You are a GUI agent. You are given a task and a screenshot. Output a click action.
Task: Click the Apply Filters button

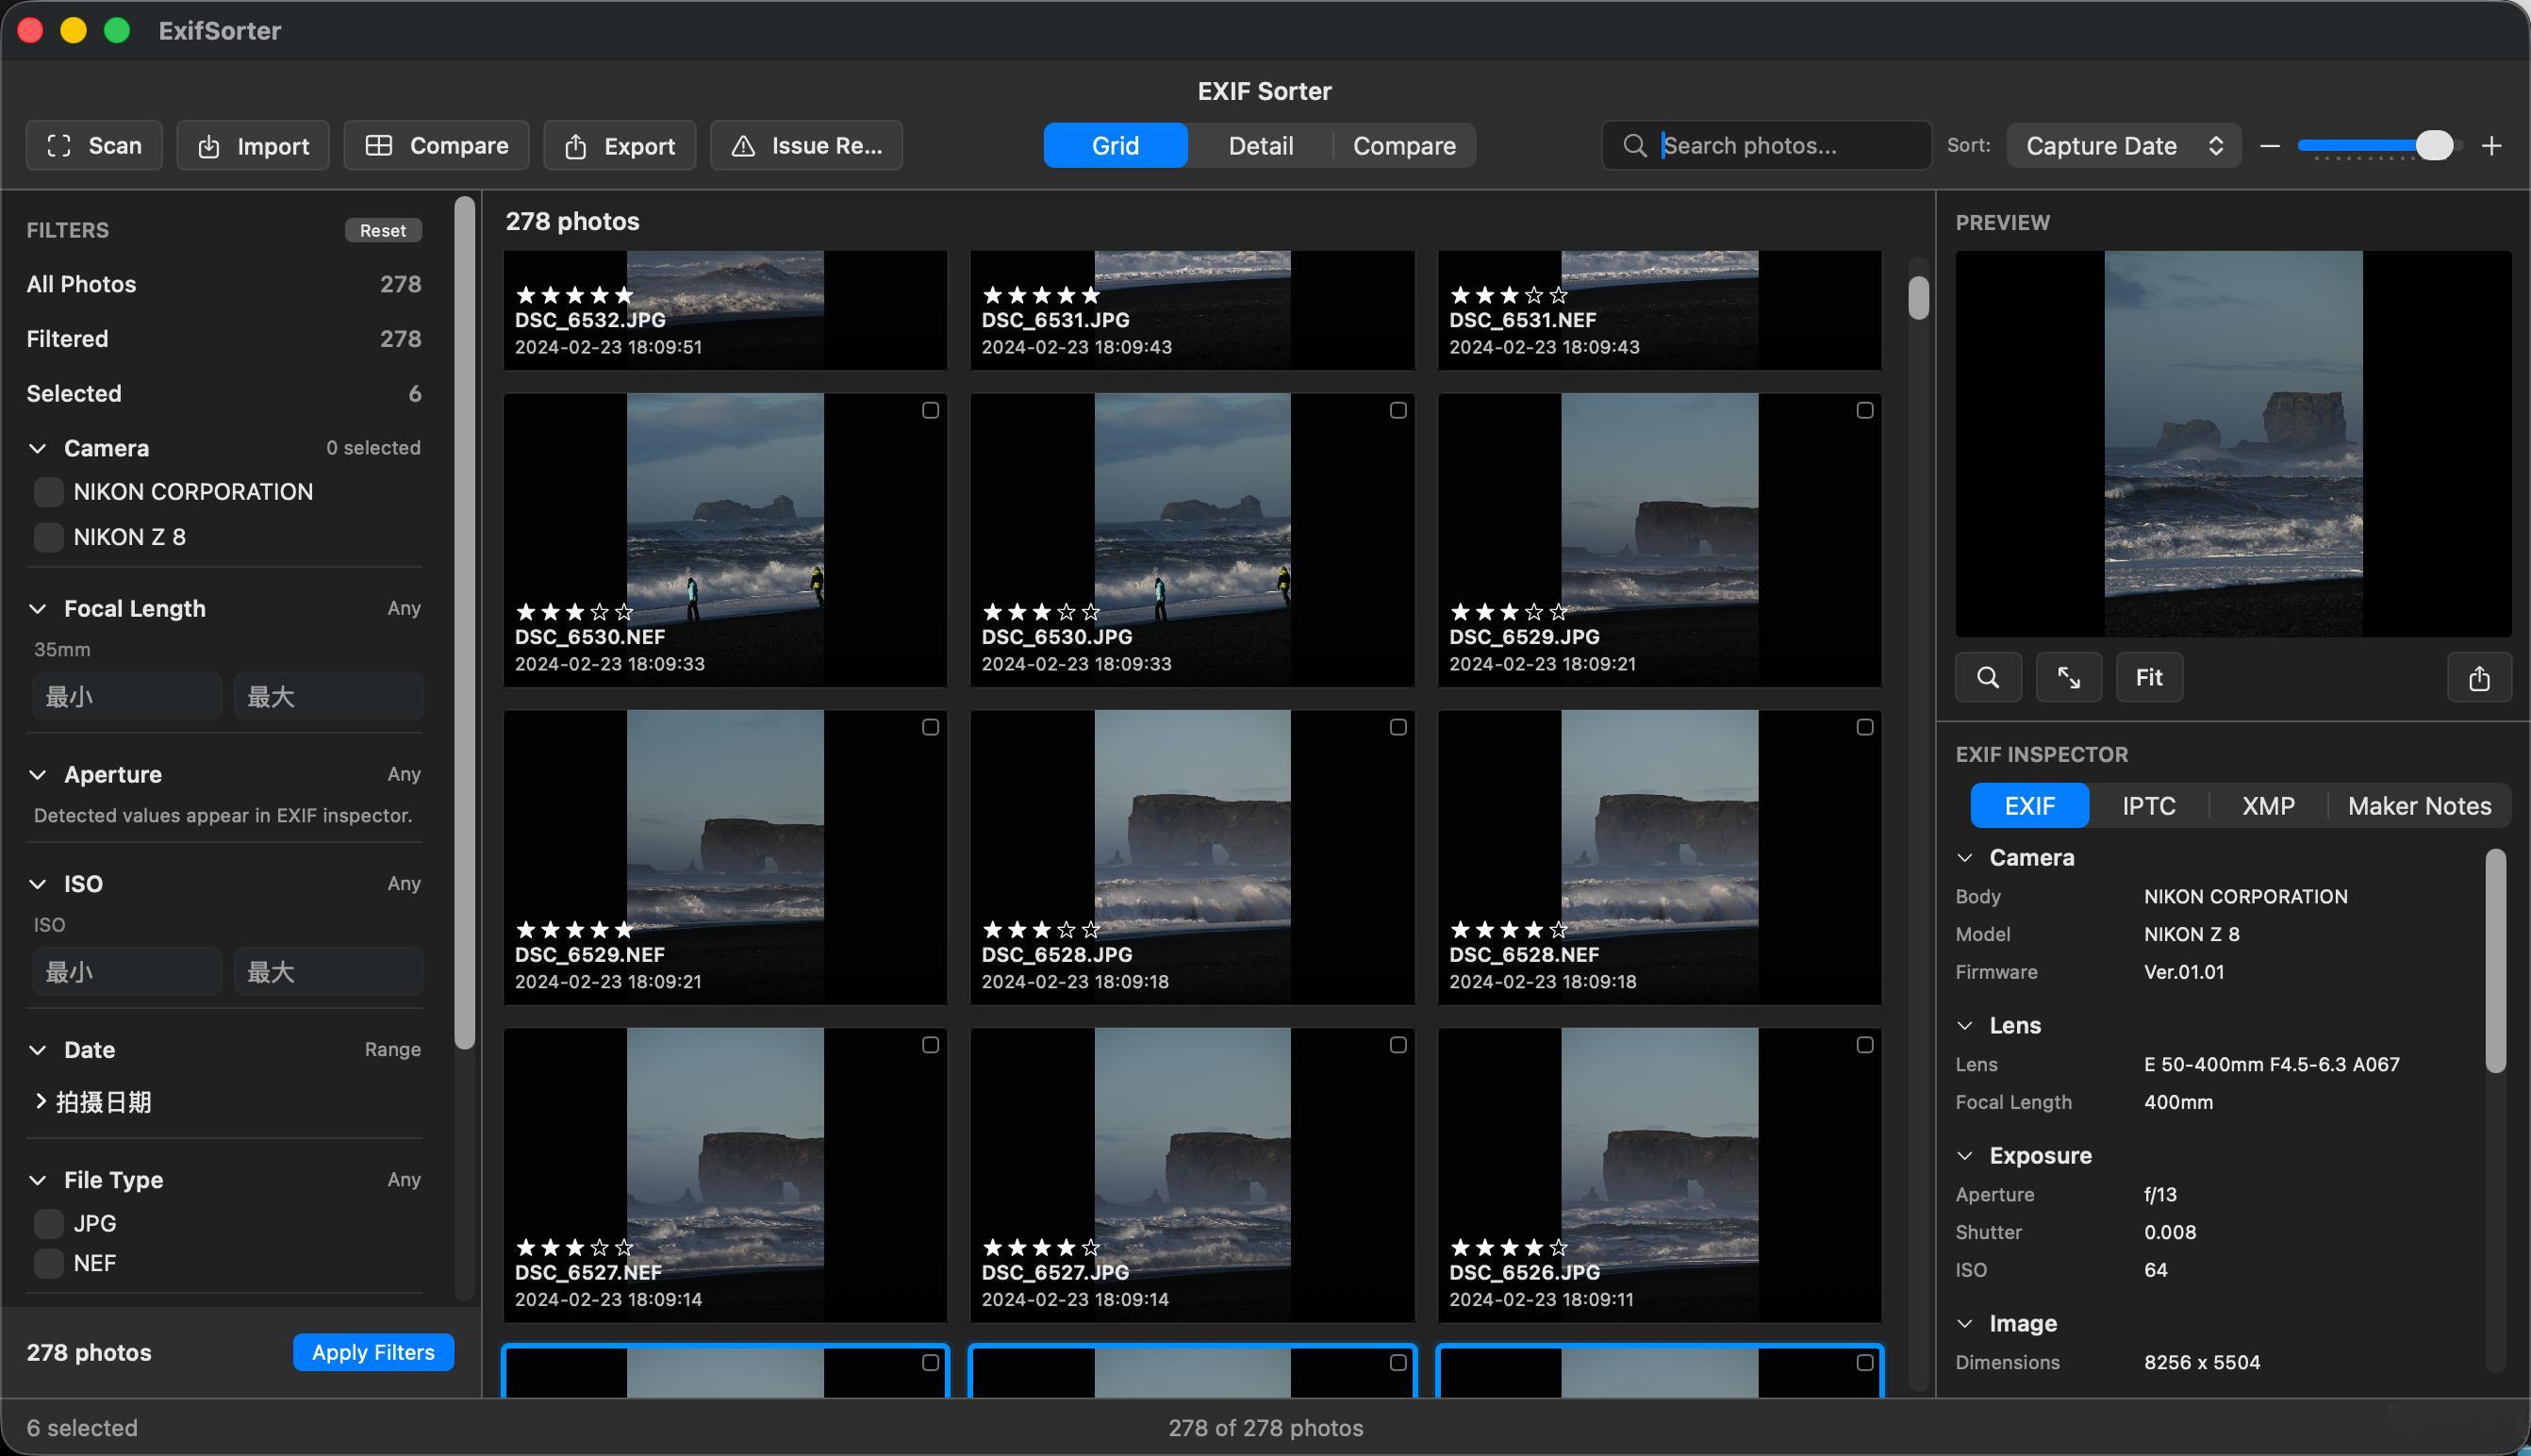pyautogui.click(x=373, y=1352)
